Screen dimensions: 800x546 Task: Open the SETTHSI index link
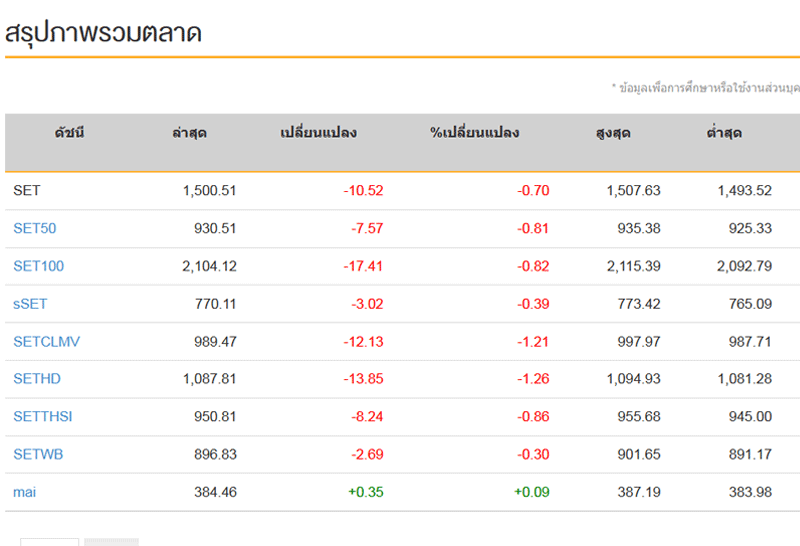click(43, 417)
